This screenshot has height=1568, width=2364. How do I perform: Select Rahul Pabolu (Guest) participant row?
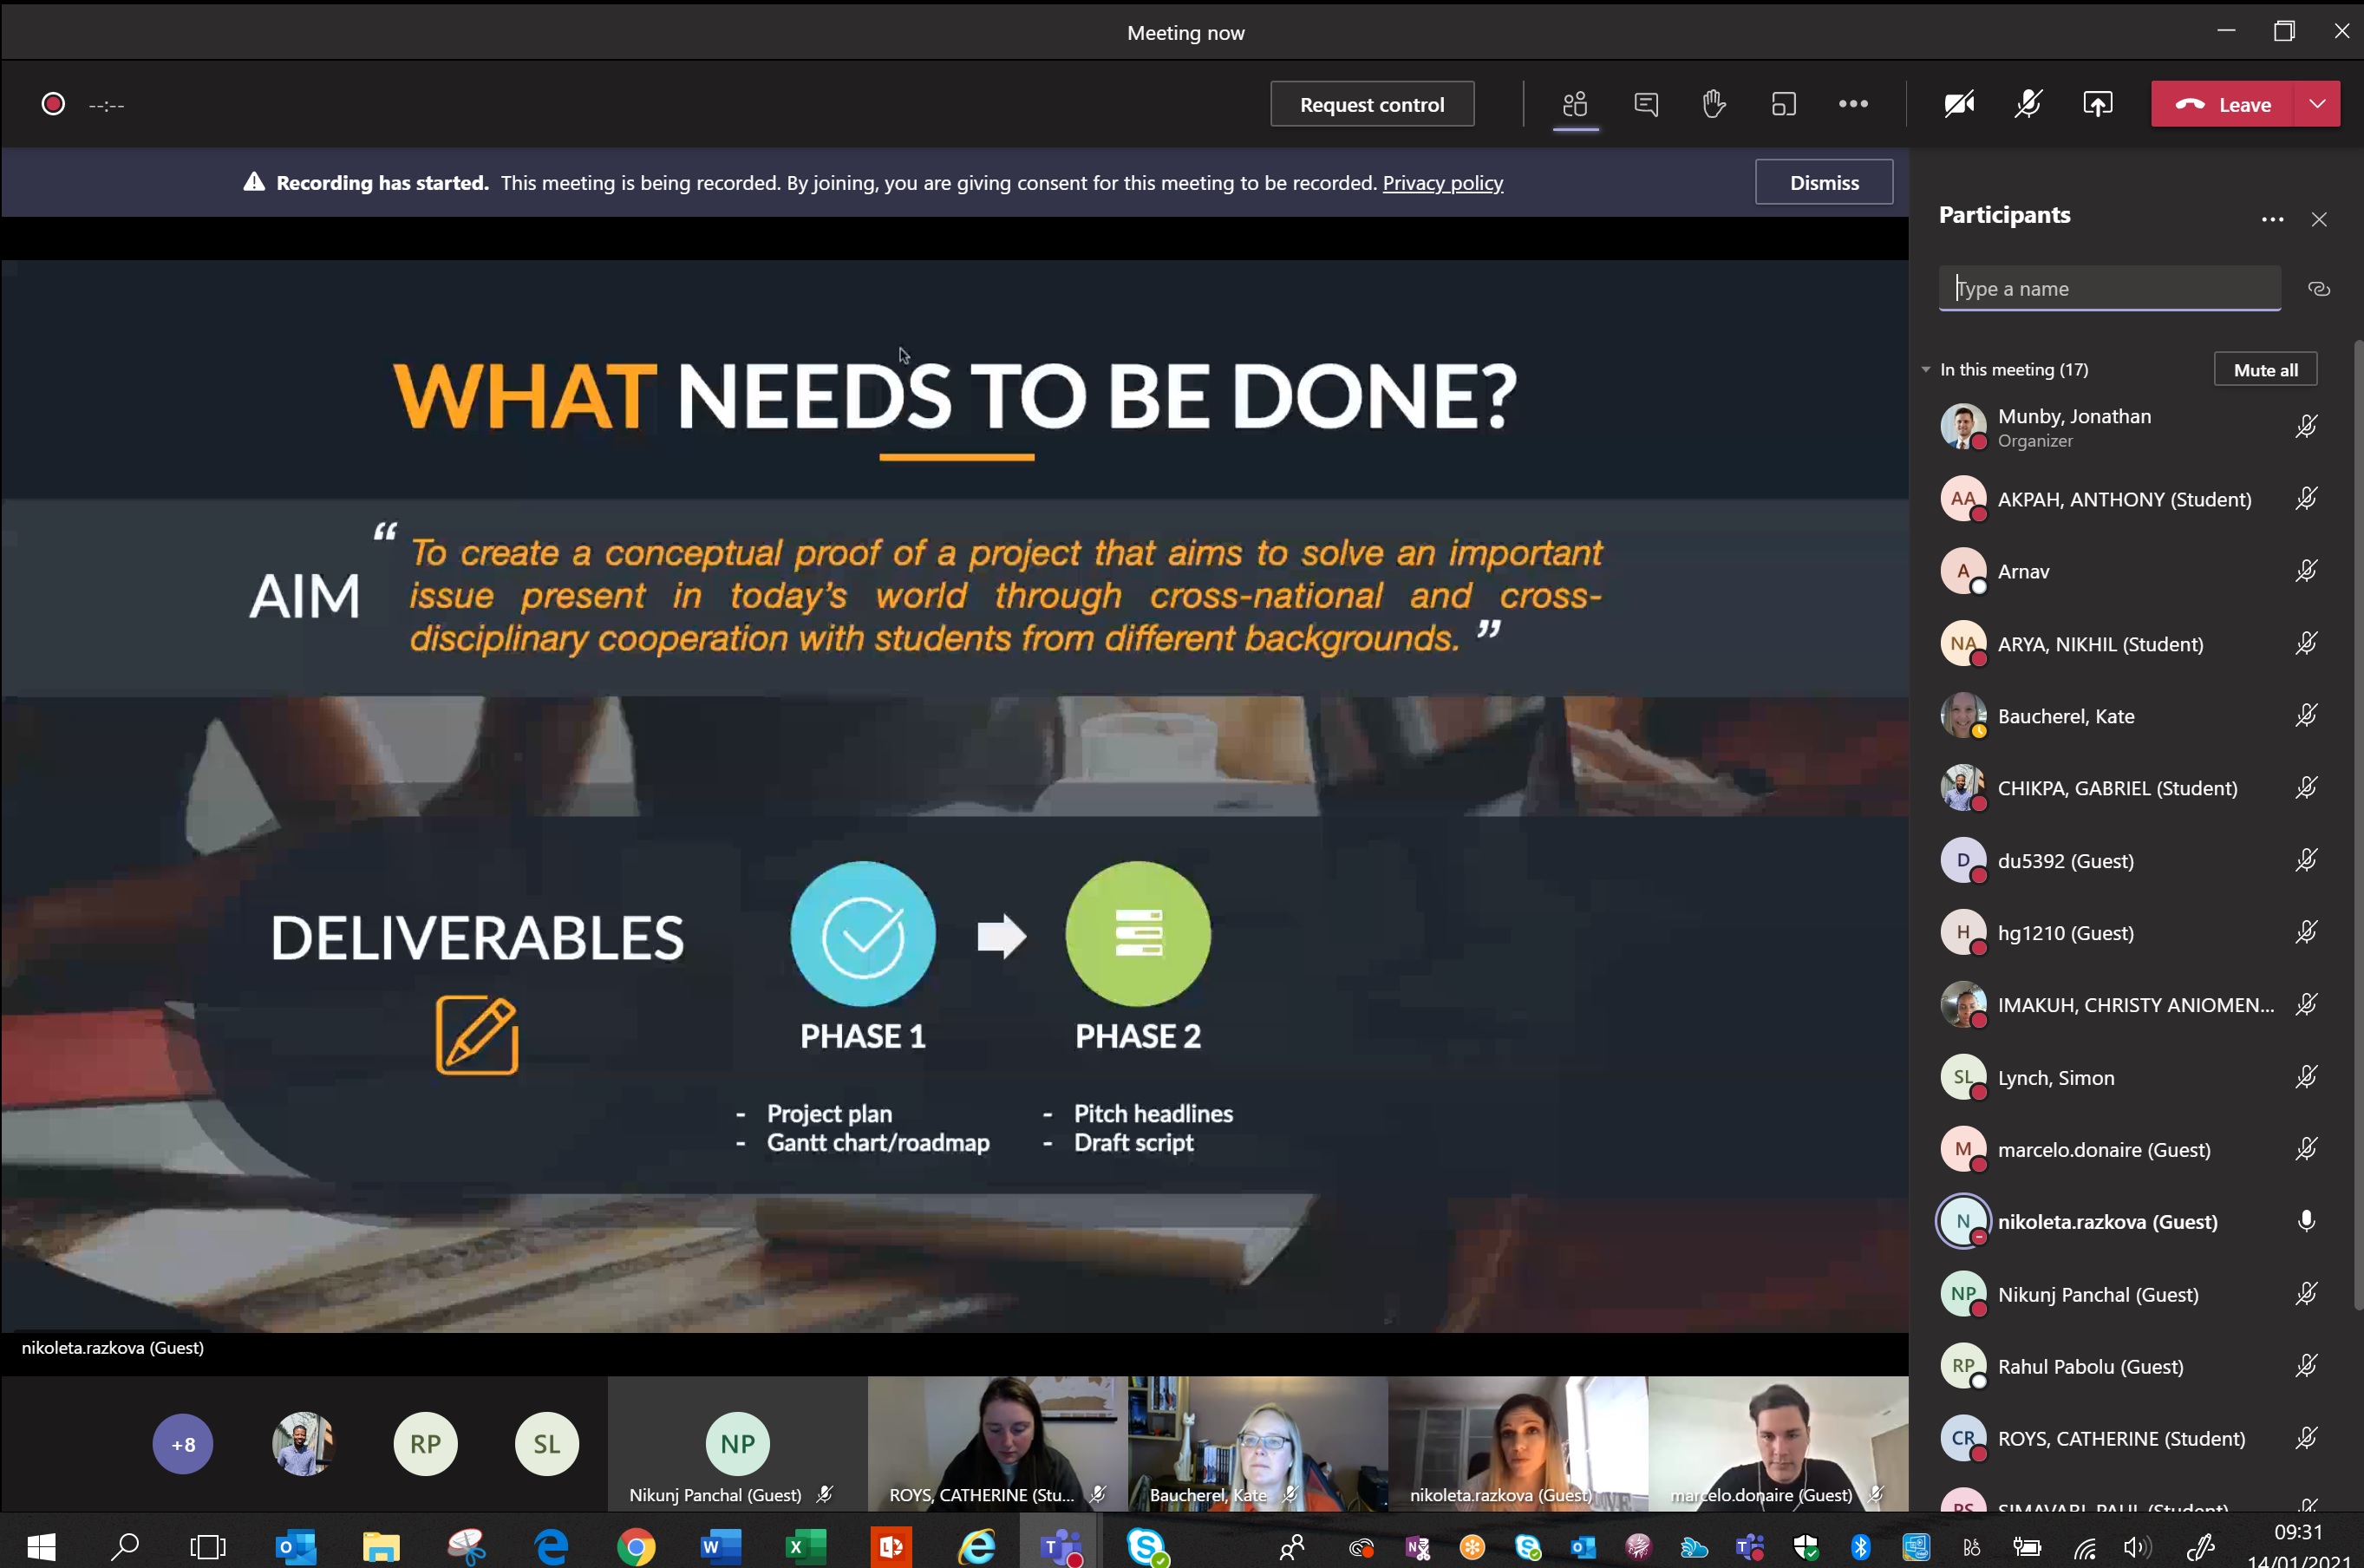[2130, 1366]
